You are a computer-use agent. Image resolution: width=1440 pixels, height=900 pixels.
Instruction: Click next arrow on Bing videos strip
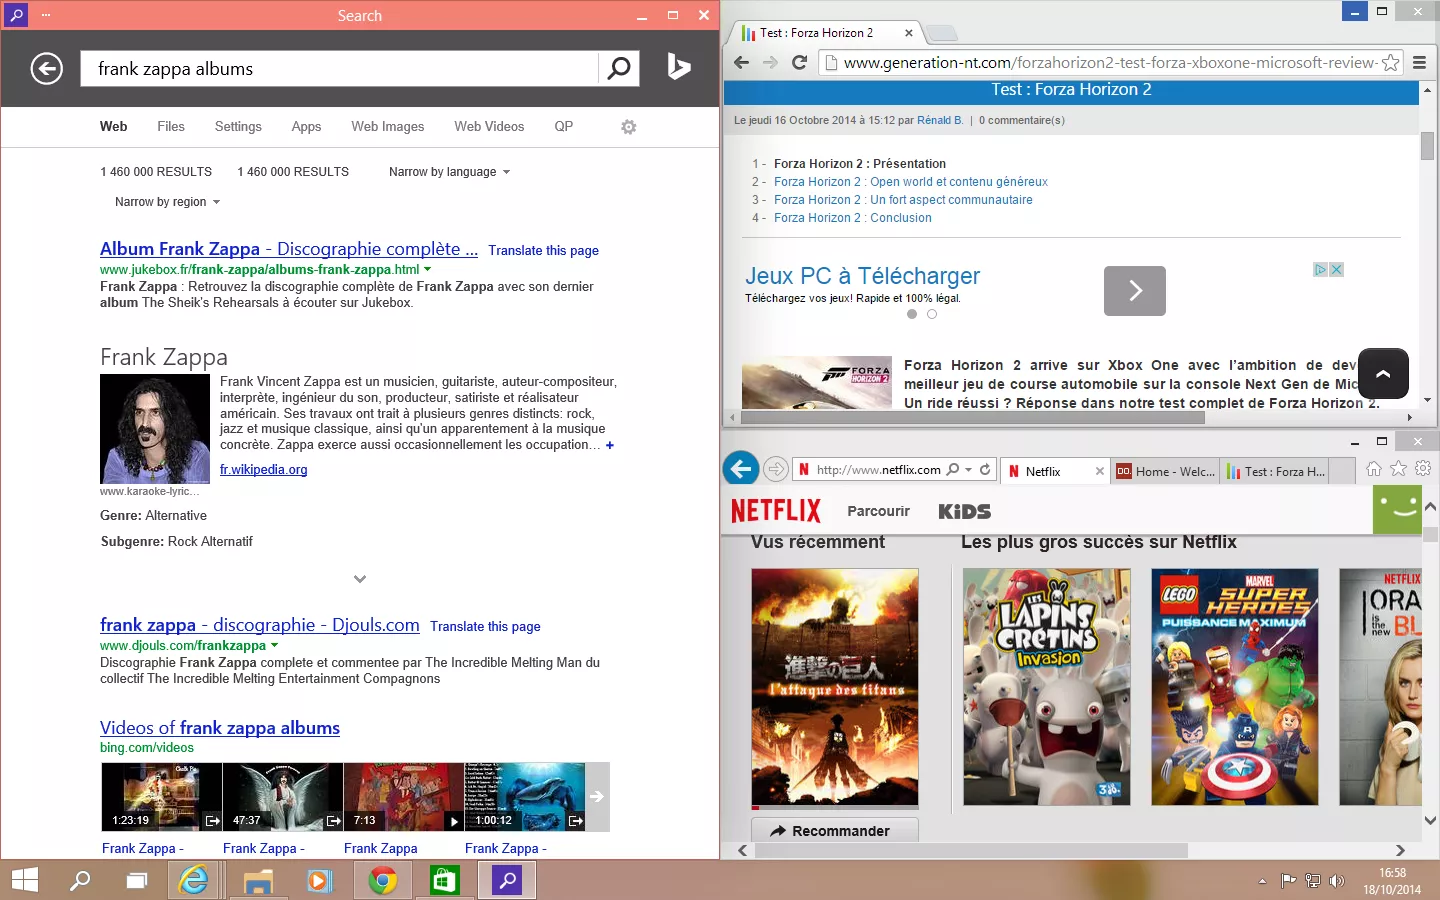(x=597, y=796)
